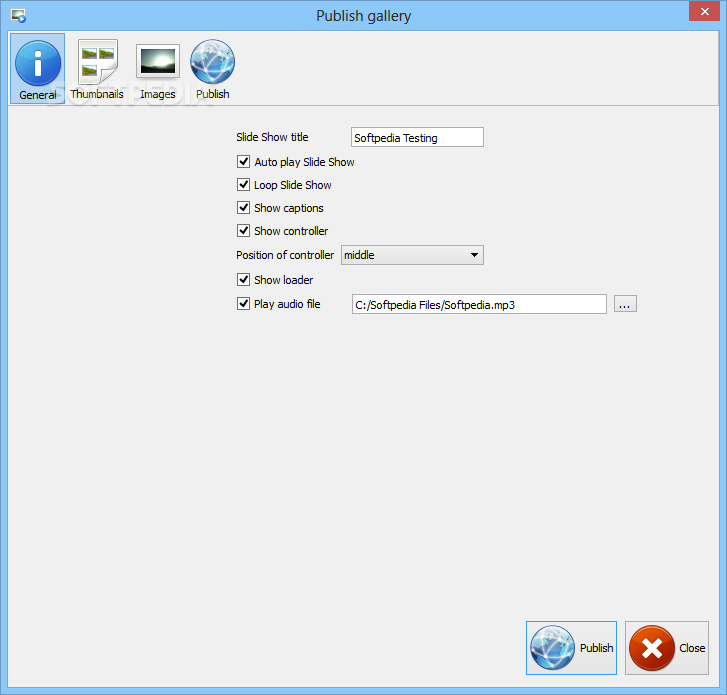
Task: Browse for audio file with ellipsis button
Action: (x=625, y=304)
